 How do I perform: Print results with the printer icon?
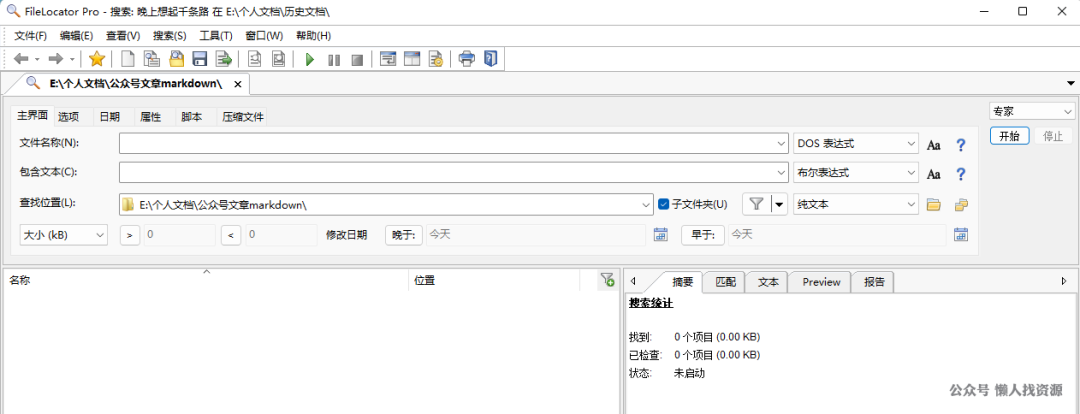click(467, 59)
